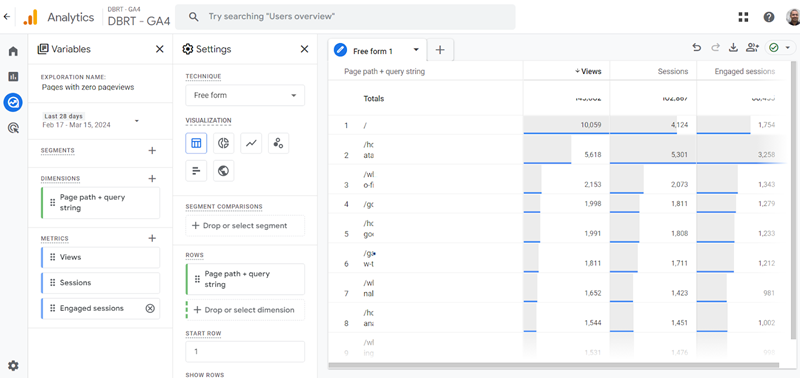Click the Sessions value 1,811
This screenshot has height=378, width=800.
tap(679, 204)
